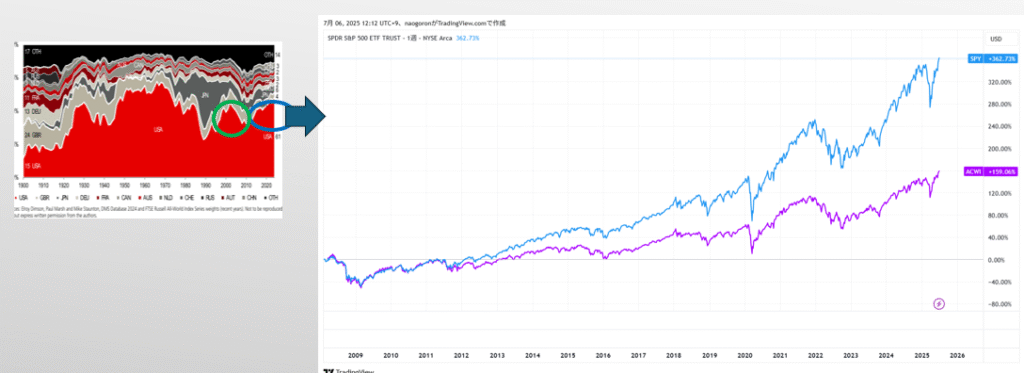Click the purple lightning bolt icon
The width and height of the screenshot is (1024, 373).
click(x=939, y=303)
